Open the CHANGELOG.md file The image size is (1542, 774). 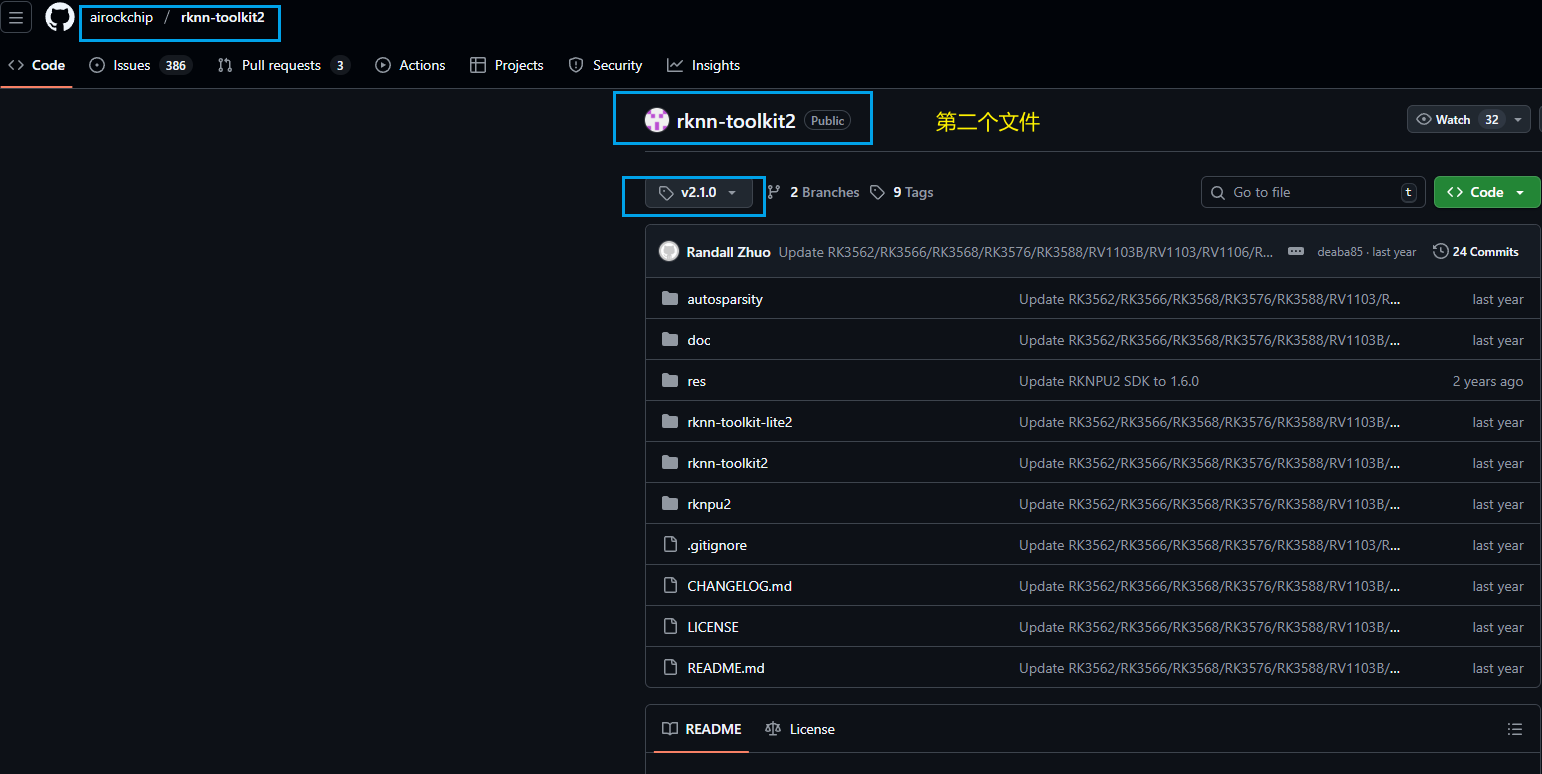(x=739, y=586)
